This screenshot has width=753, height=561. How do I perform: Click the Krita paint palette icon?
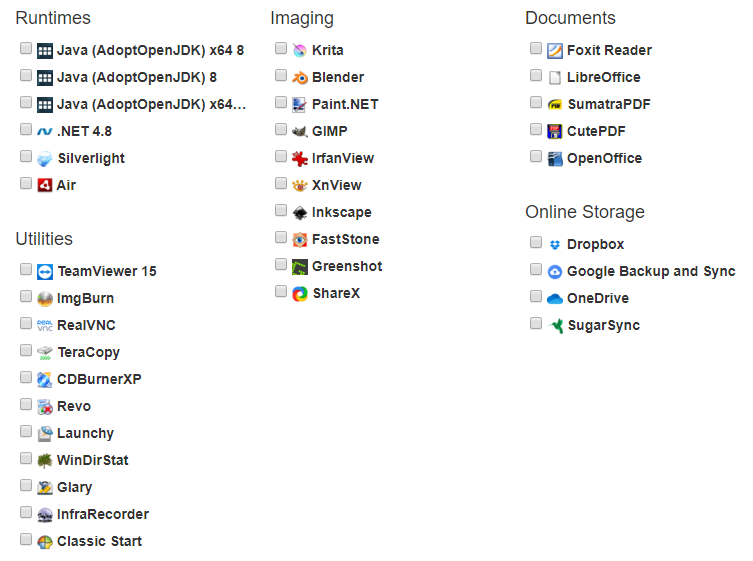coord(300,50)
